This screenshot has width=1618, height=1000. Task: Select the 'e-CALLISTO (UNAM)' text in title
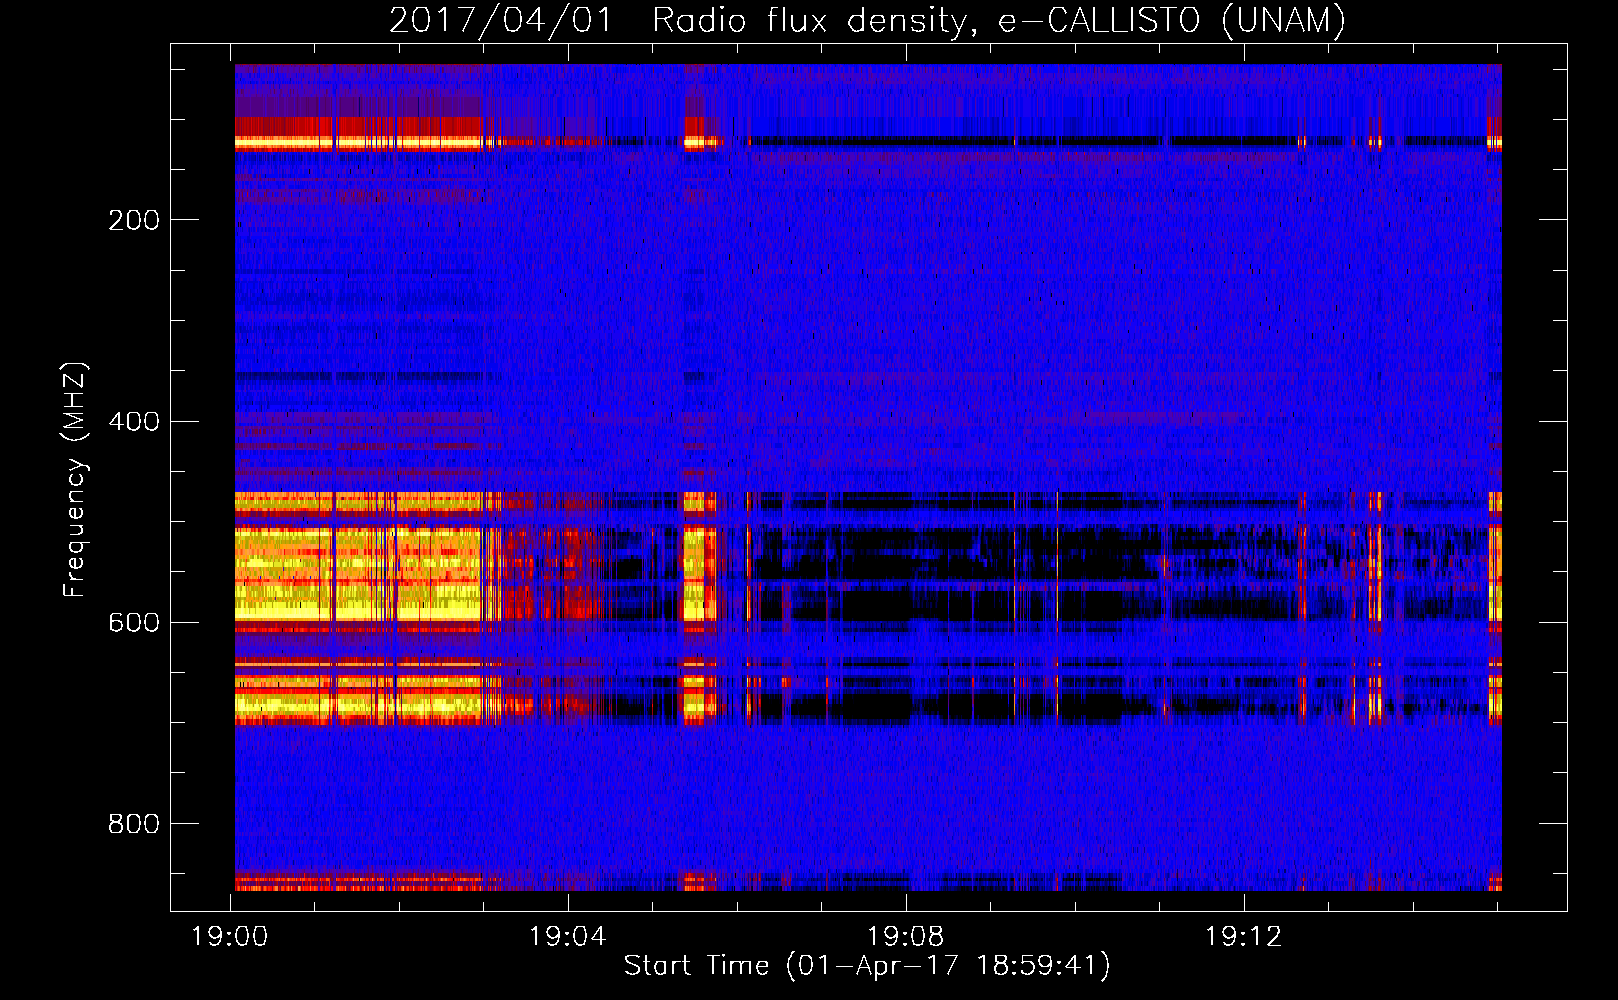(x=1172, y=21)
